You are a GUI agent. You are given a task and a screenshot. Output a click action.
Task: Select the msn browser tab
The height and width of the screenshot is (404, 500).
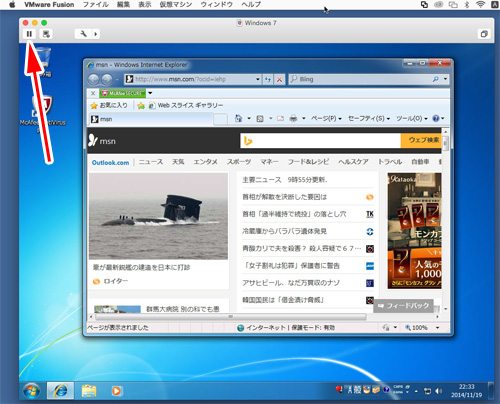tap(151, 119)
